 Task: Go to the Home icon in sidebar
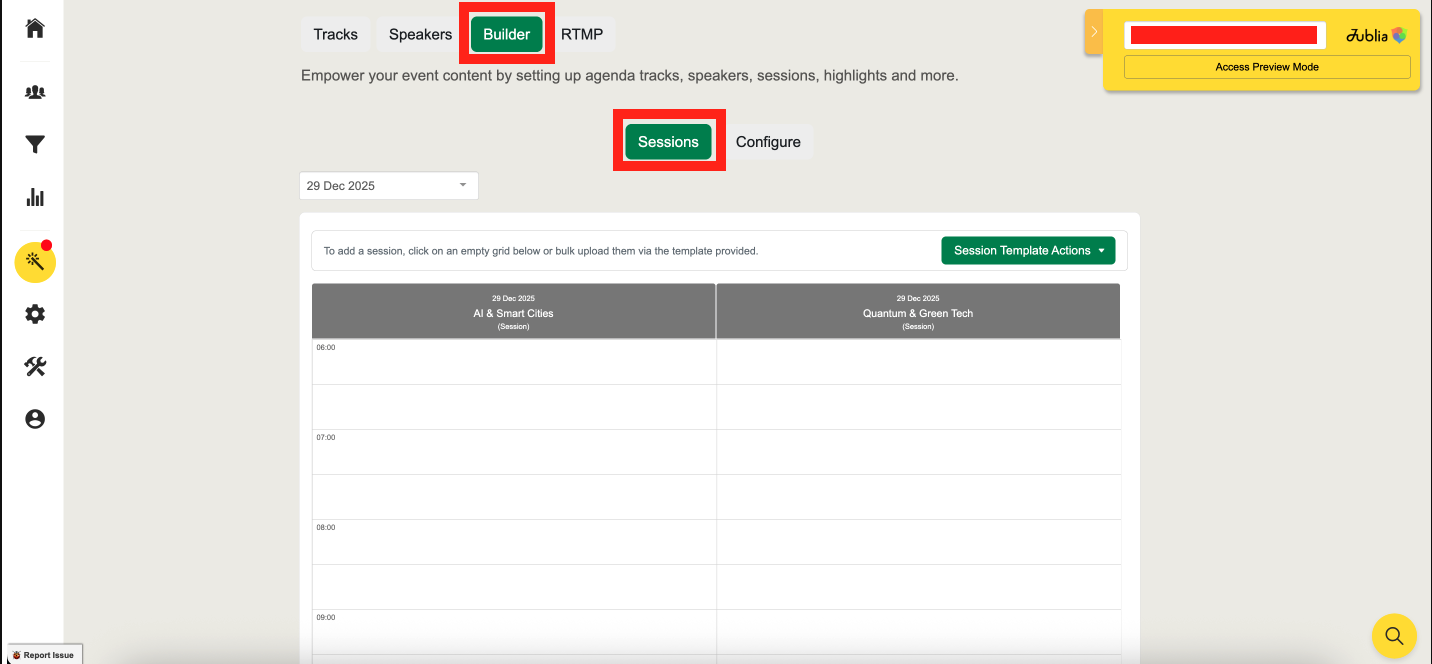(x=35, y=28)
